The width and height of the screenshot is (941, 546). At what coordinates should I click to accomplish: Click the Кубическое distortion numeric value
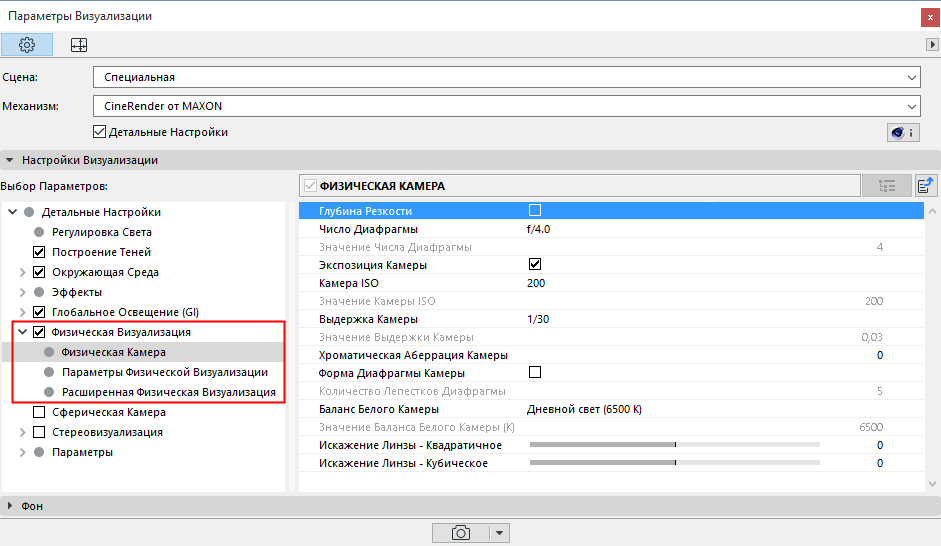[879, 463]
